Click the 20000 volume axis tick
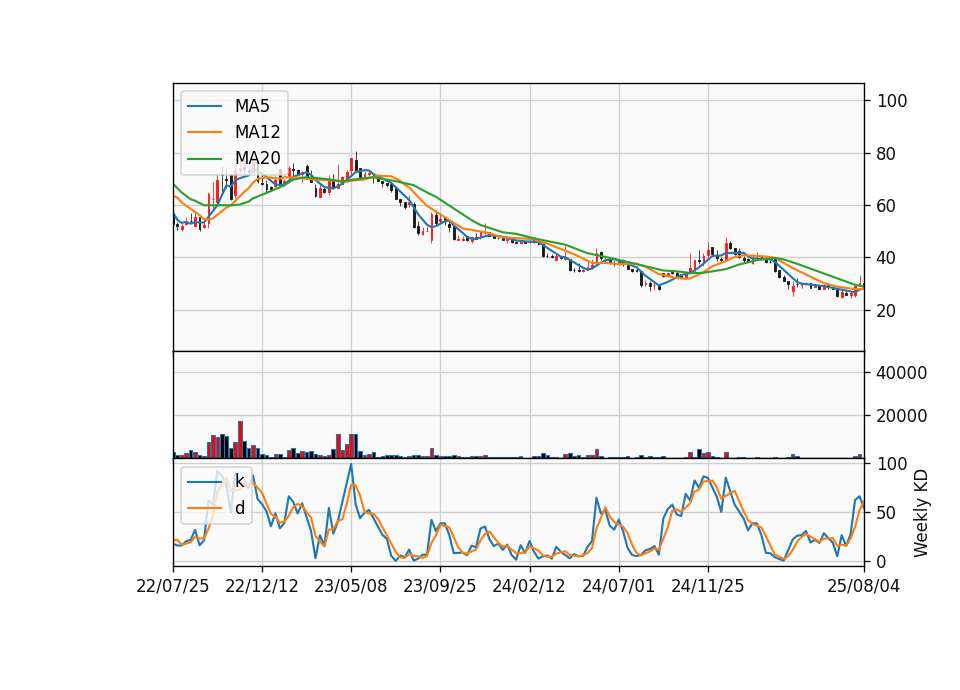The width and height of the screenshot is (960, 690). [x=902, y=416]
